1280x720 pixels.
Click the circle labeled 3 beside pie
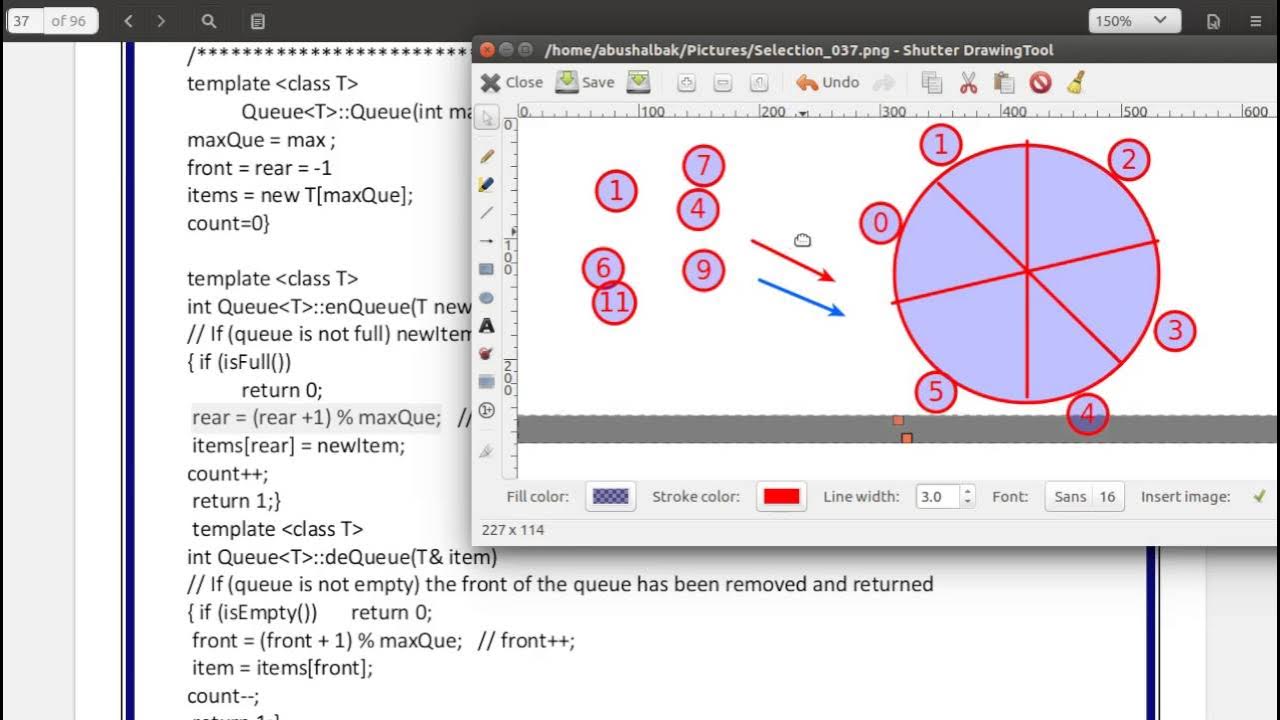(x=1175, y=330)
